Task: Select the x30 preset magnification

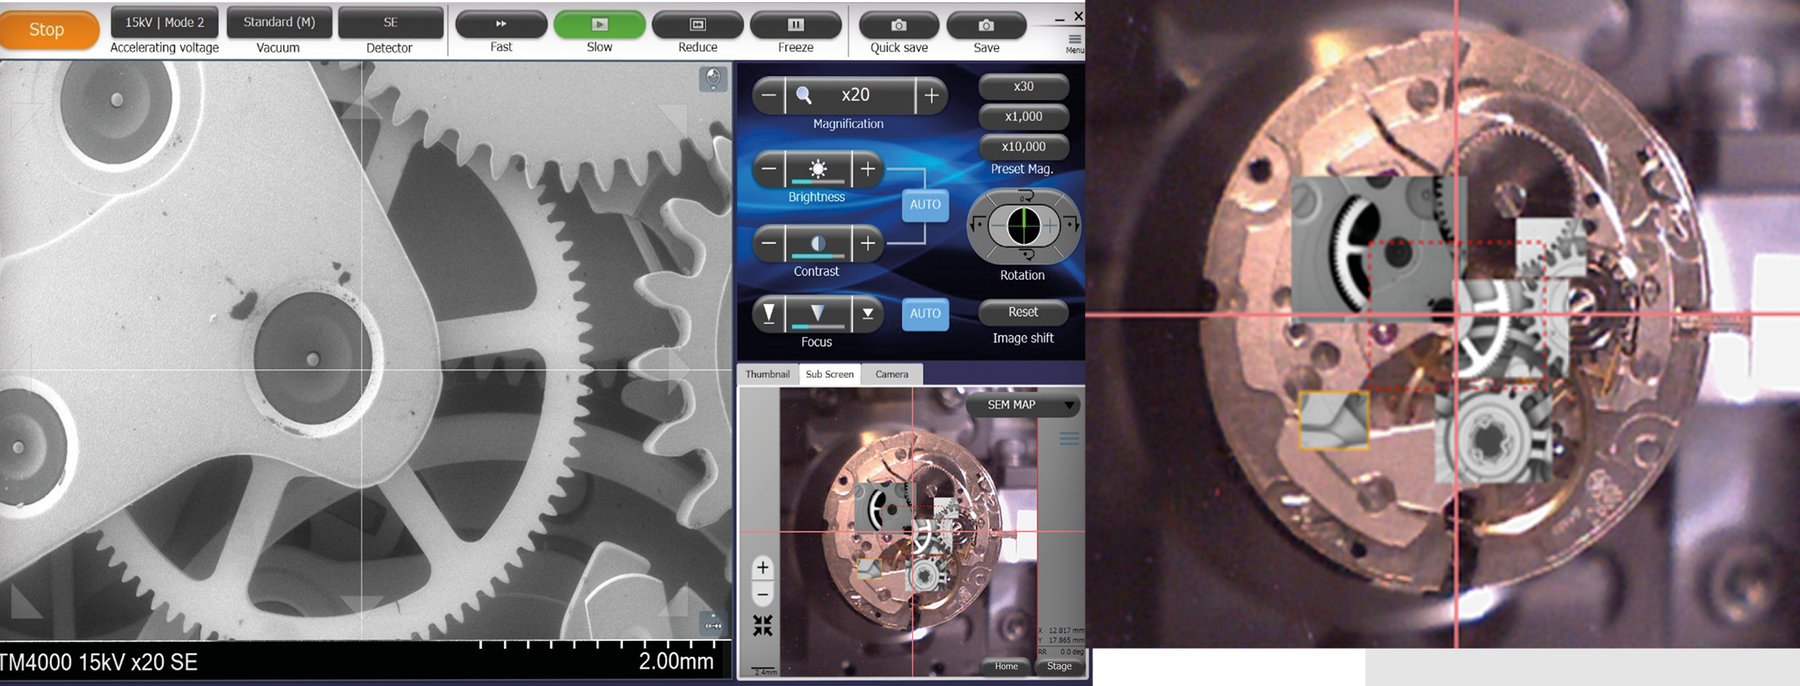Action: tap(1023, 87)
